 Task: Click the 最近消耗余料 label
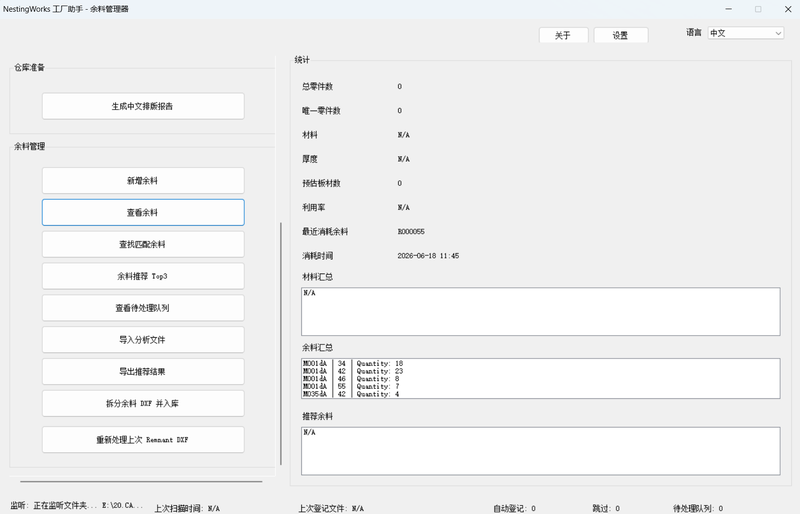point(325,232)
